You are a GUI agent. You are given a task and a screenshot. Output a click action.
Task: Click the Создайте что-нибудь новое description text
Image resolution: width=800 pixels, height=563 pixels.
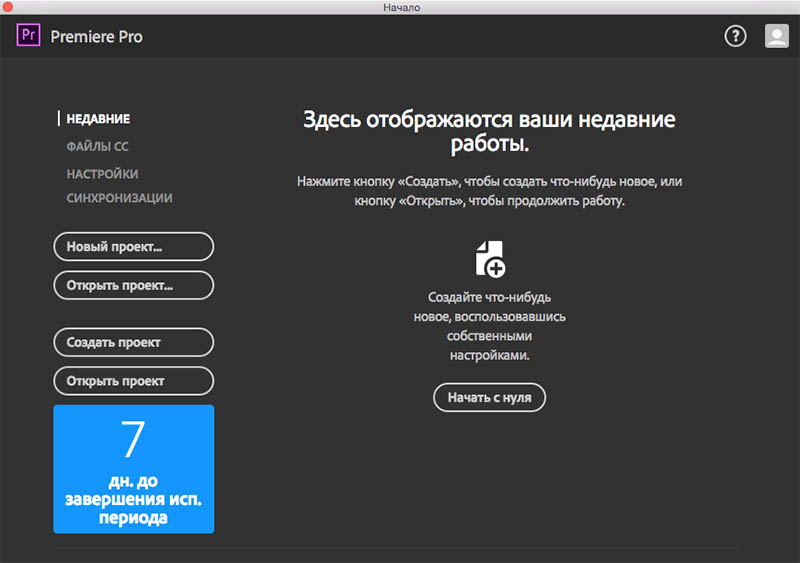pos(489,326)
